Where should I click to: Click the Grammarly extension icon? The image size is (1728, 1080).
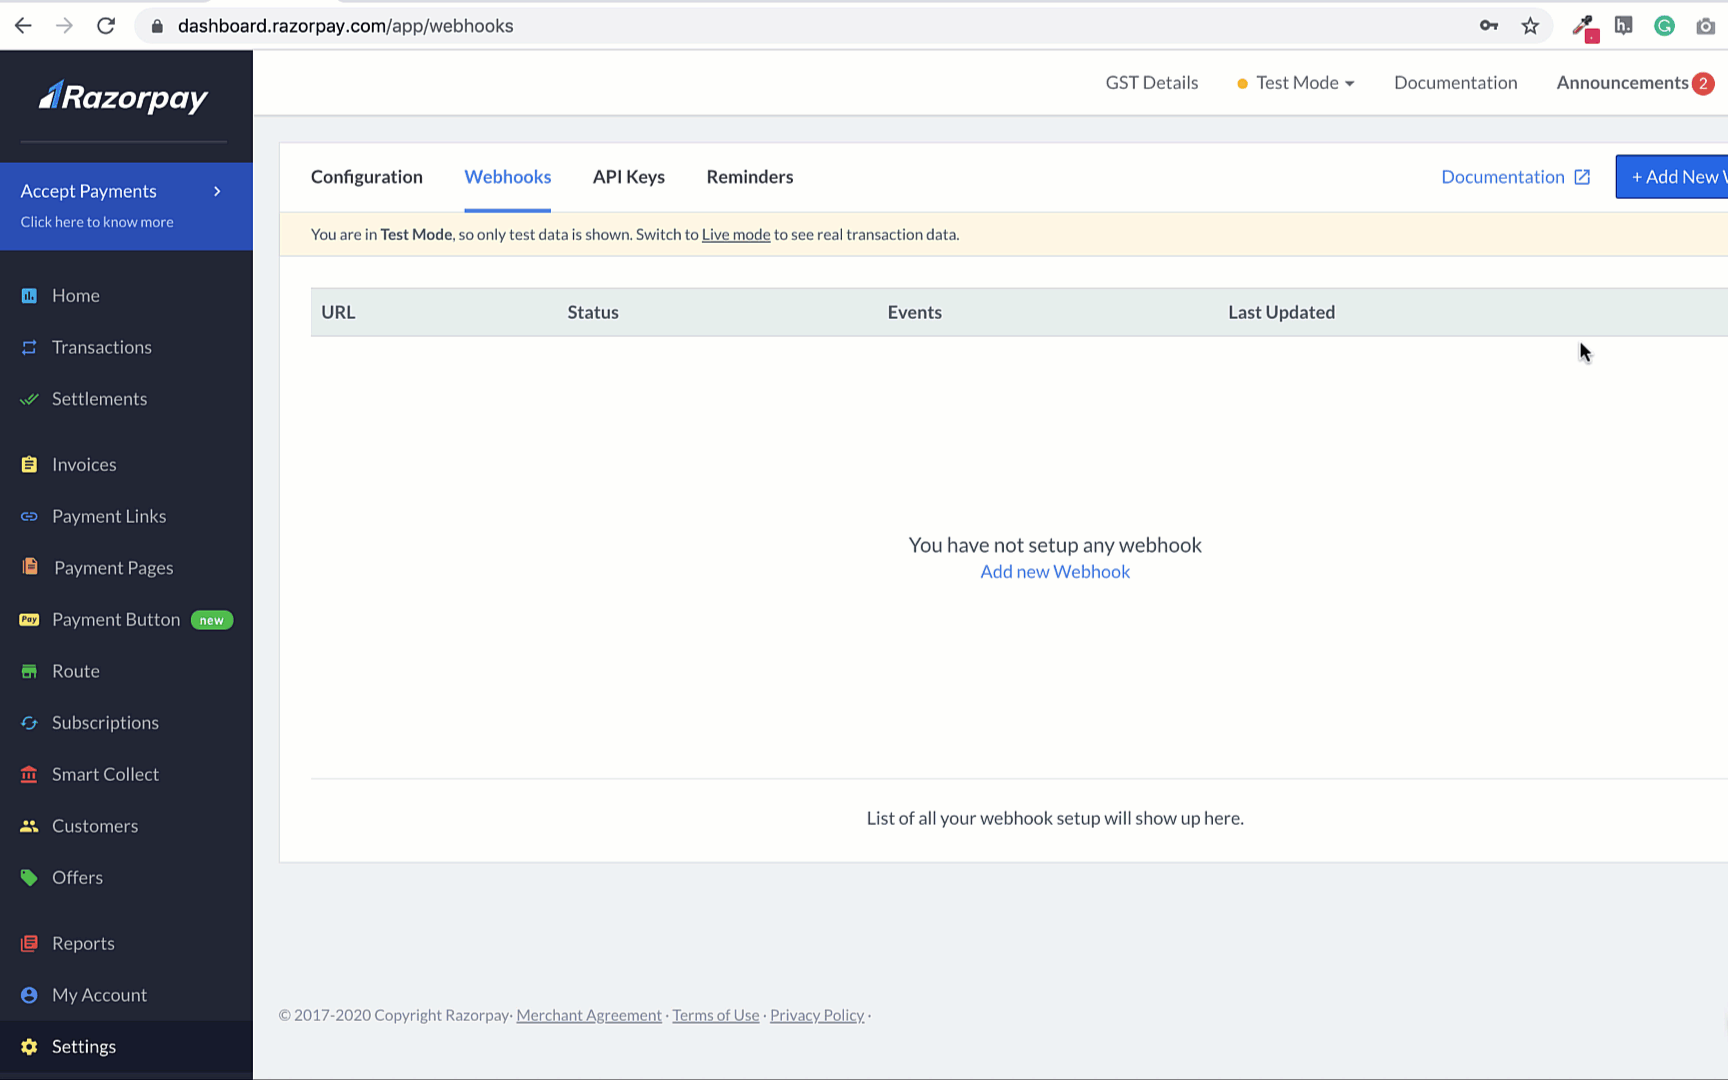[x=1664, y=26]
